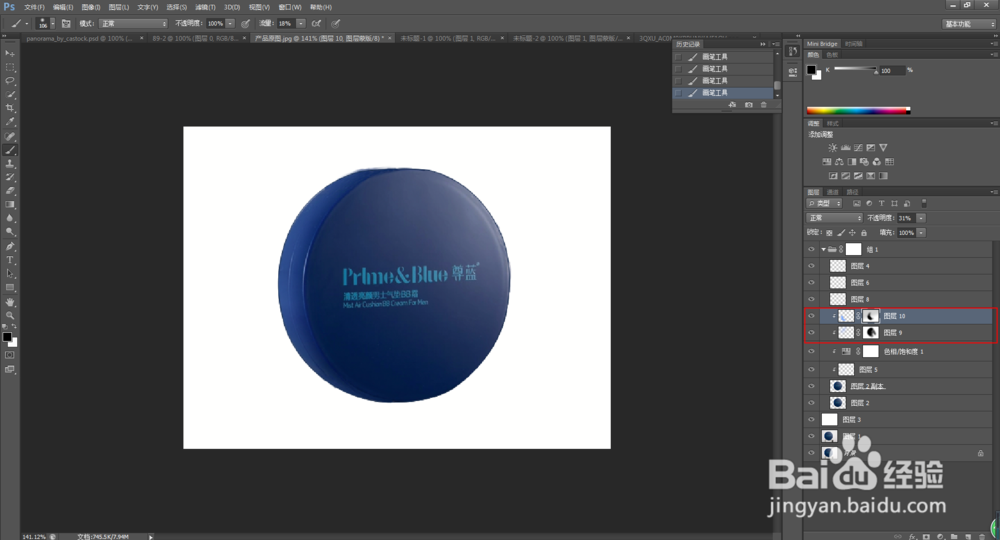Open the brush preset picker arrow
Image resolution: width=1000 pixels, height=540 pixels.
point(52,24)
